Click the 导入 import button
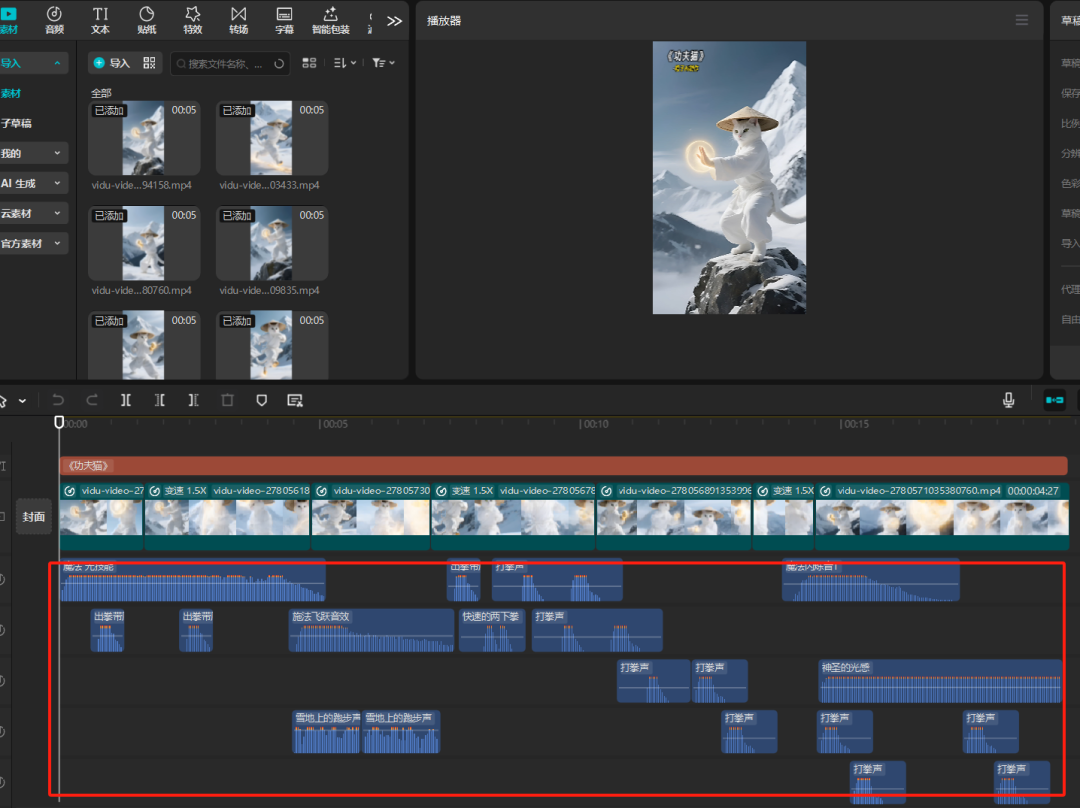The image size is (1080, 808). point(112,63)
